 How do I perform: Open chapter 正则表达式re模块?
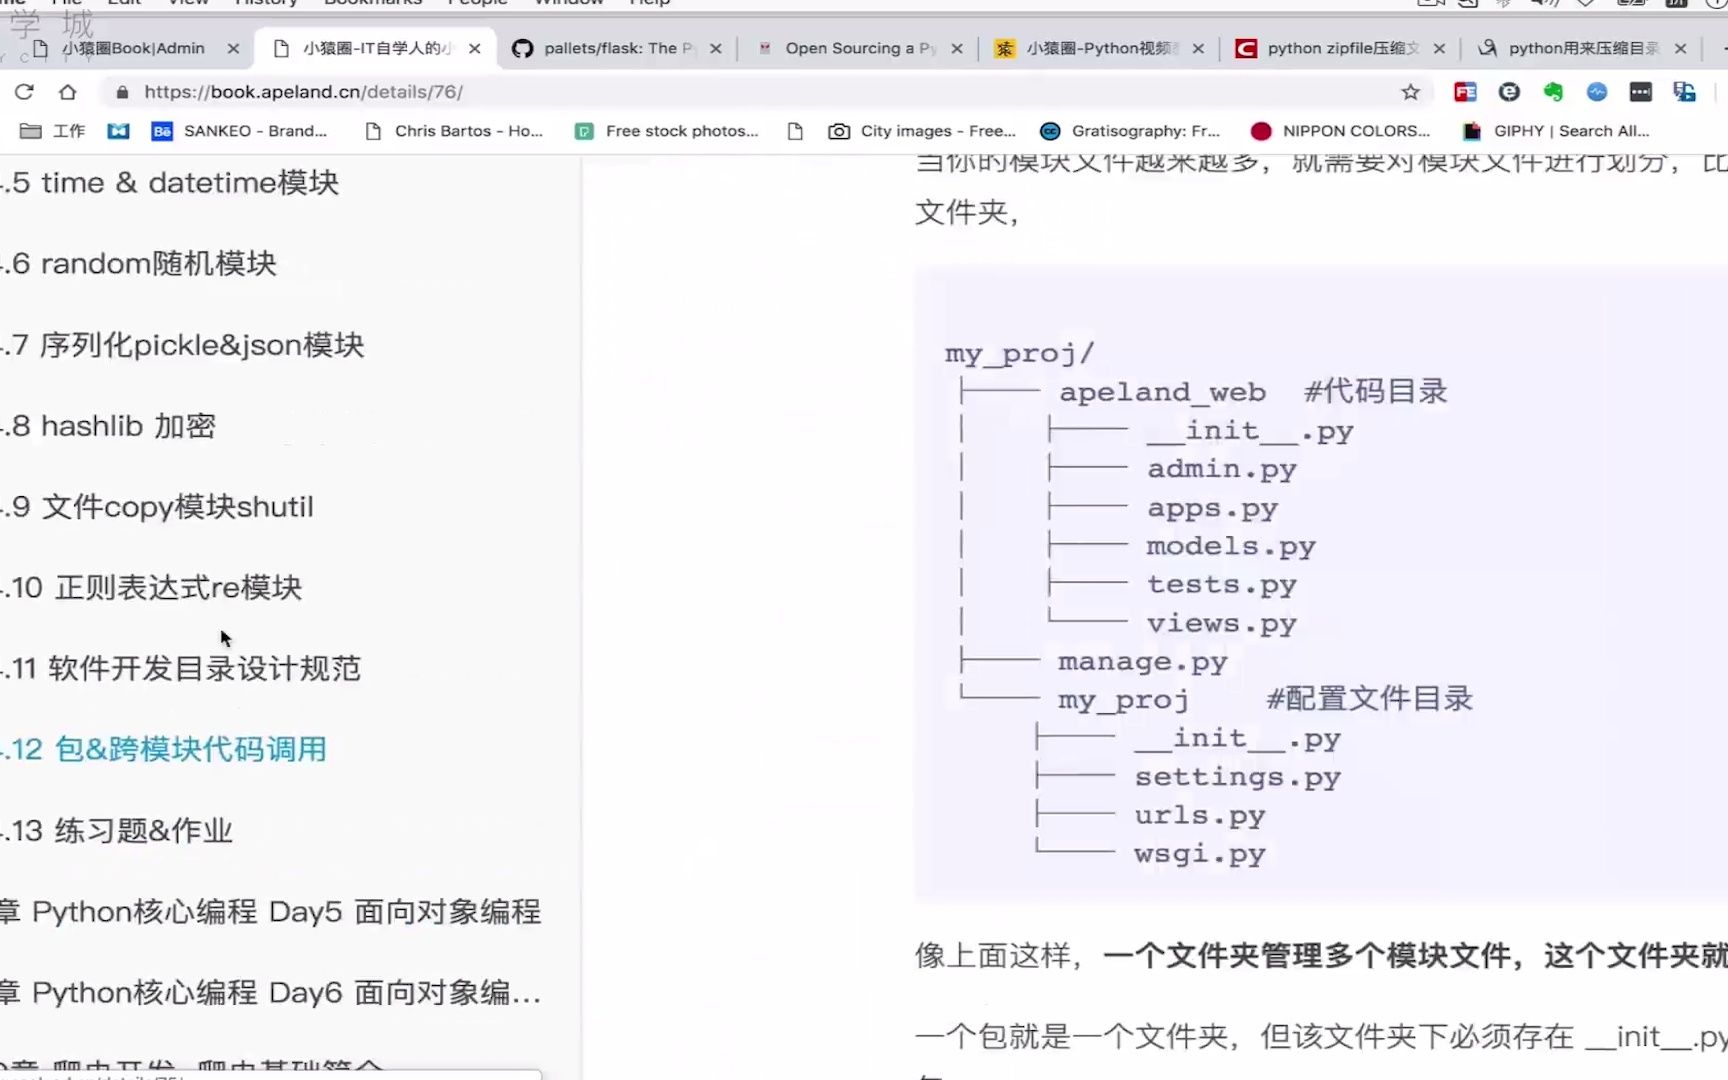pos(151,588)
